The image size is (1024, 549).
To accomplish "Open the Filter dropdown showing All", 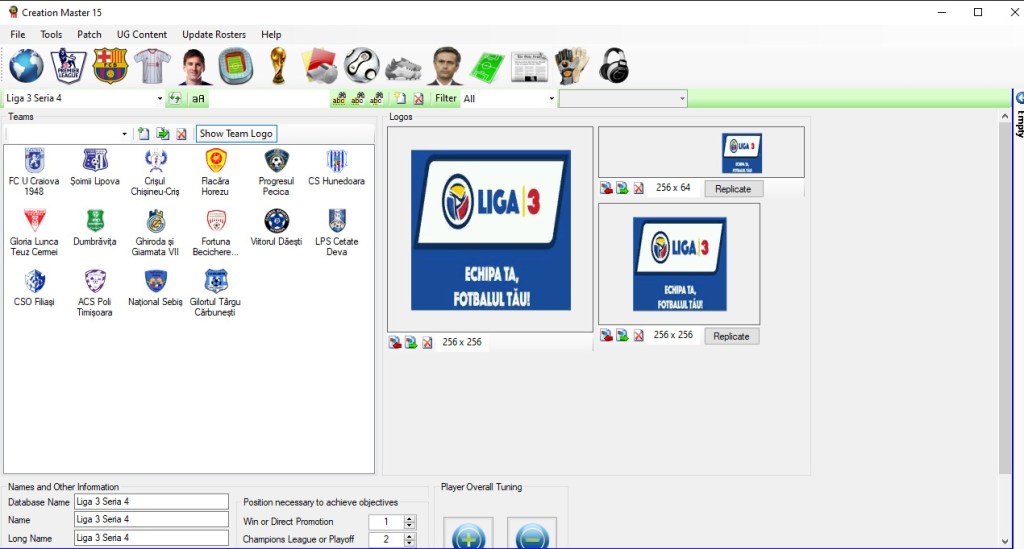I will 551,99.
